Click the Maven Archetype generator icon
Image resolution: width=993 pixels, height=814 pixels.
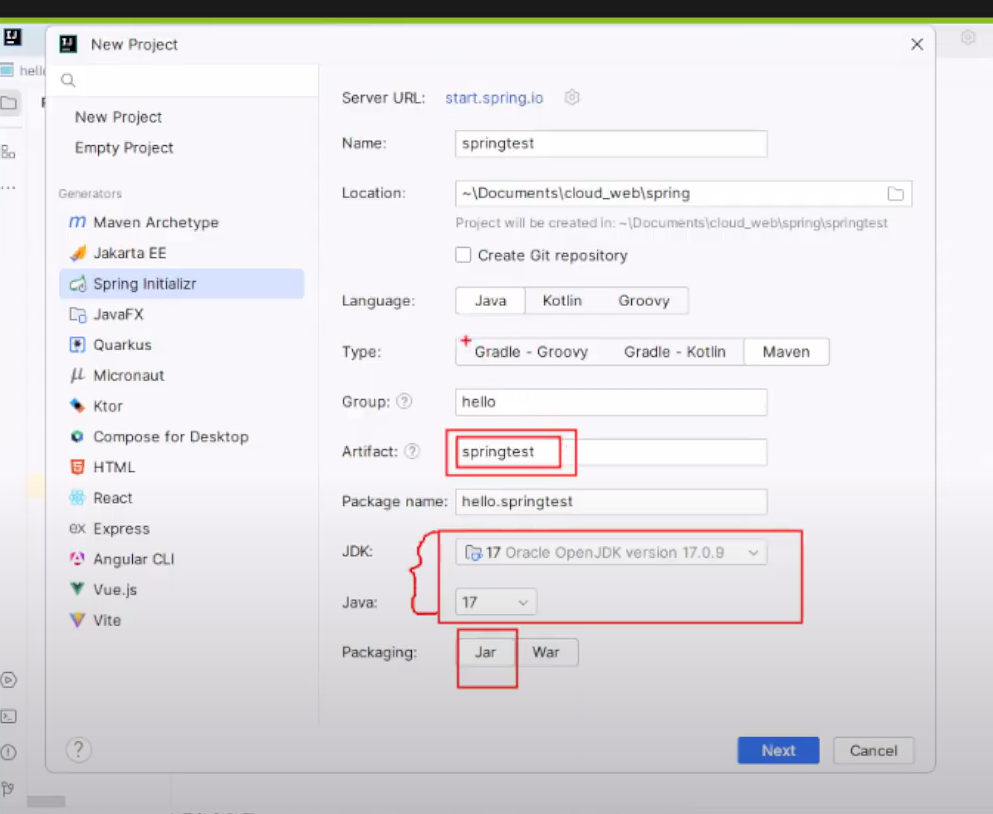pos(77,222)
